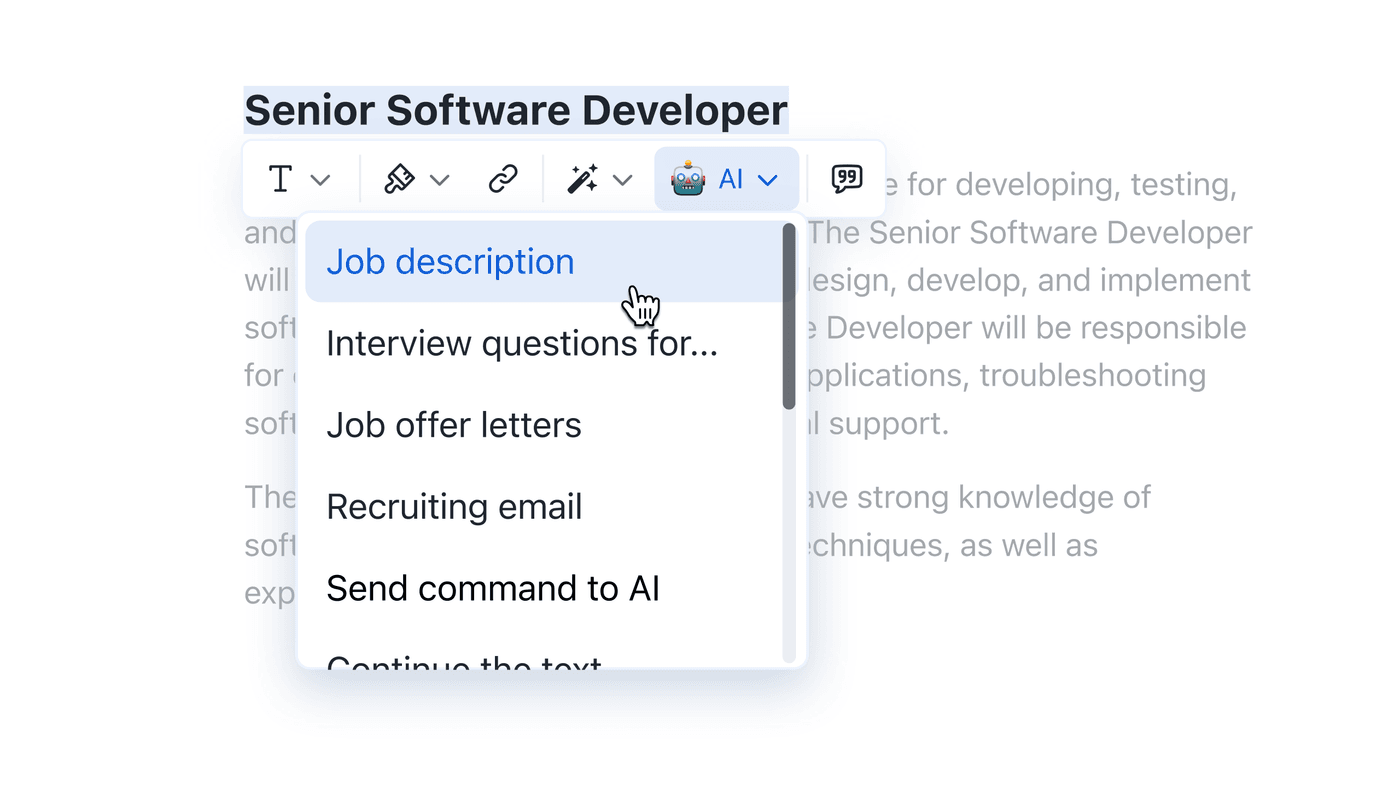Click the AI label in toolbar
1400x788 pixels.
pos(731,179)
